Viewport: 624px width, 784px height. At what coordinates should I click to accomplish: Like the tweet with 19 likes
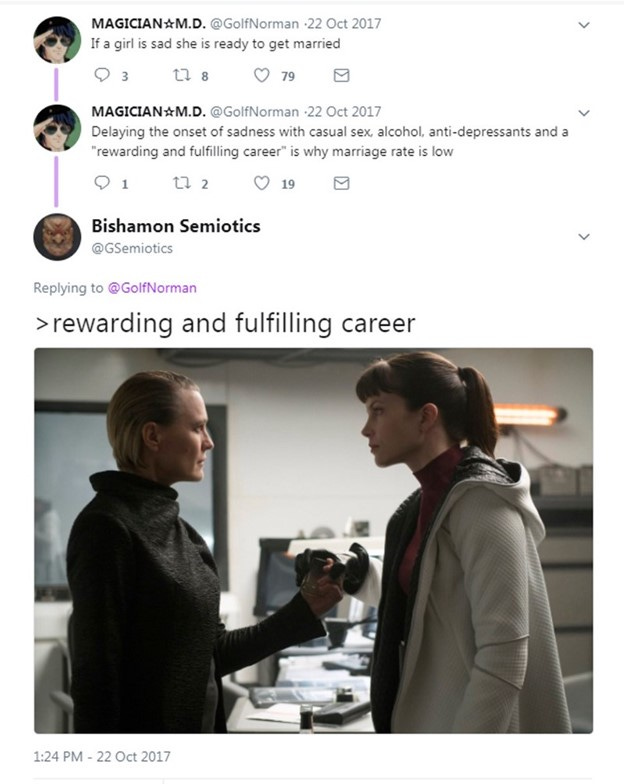(x=262, y=183)
